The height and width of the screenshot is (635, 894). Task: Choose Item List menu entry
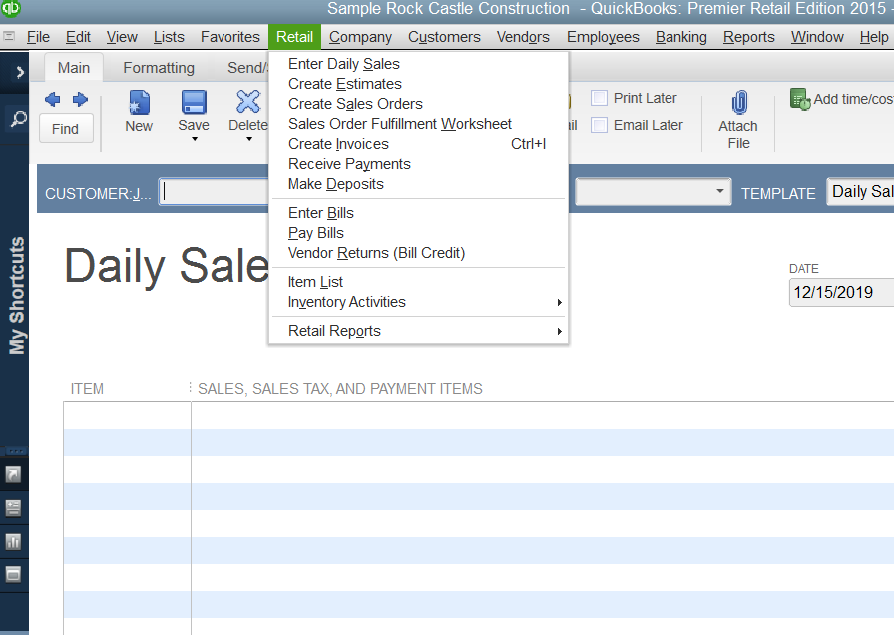[x=418, y=282]
